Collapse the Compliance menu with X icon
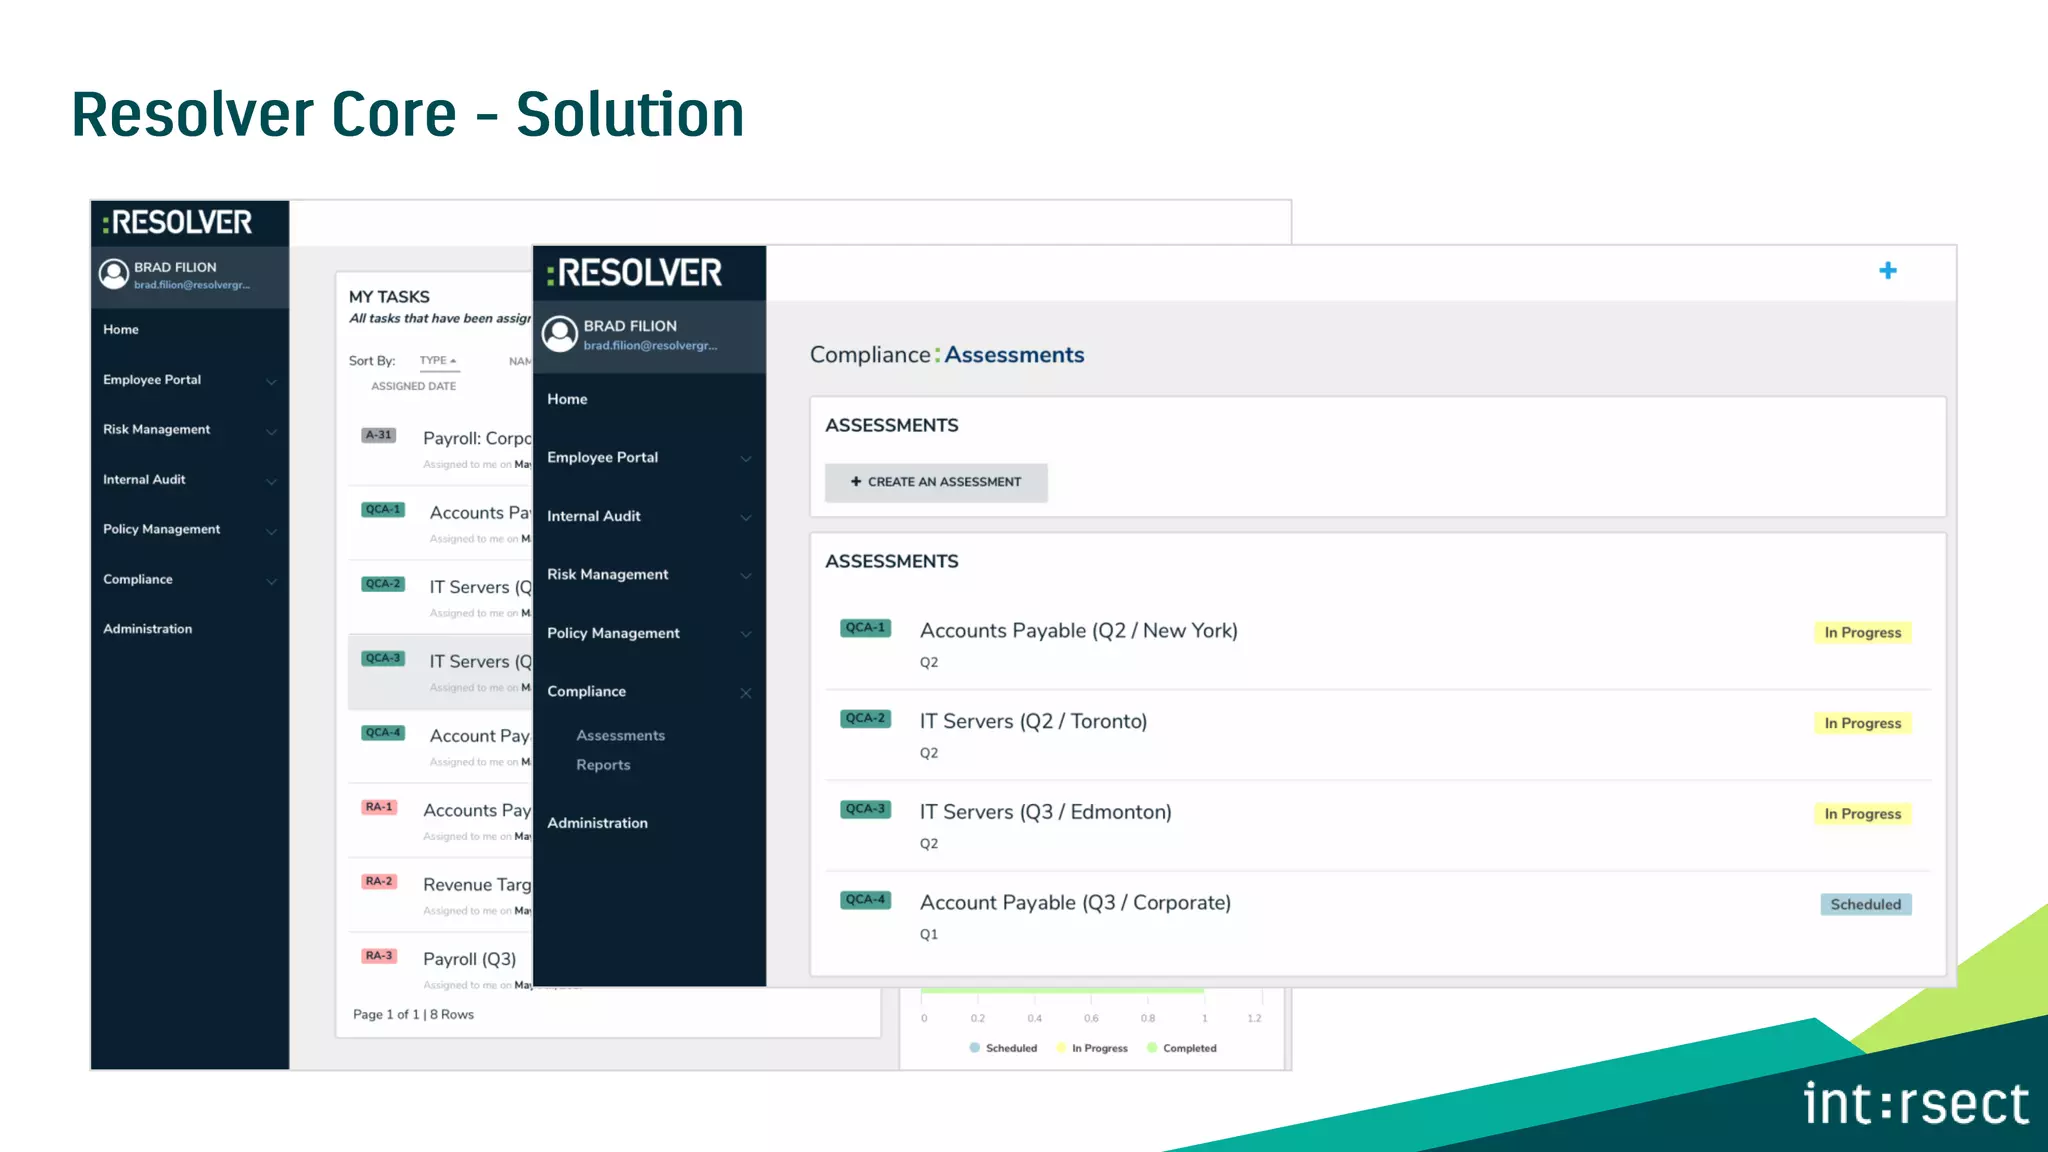This screenshot has height=1152, width=2048. [x=745, y=693]
